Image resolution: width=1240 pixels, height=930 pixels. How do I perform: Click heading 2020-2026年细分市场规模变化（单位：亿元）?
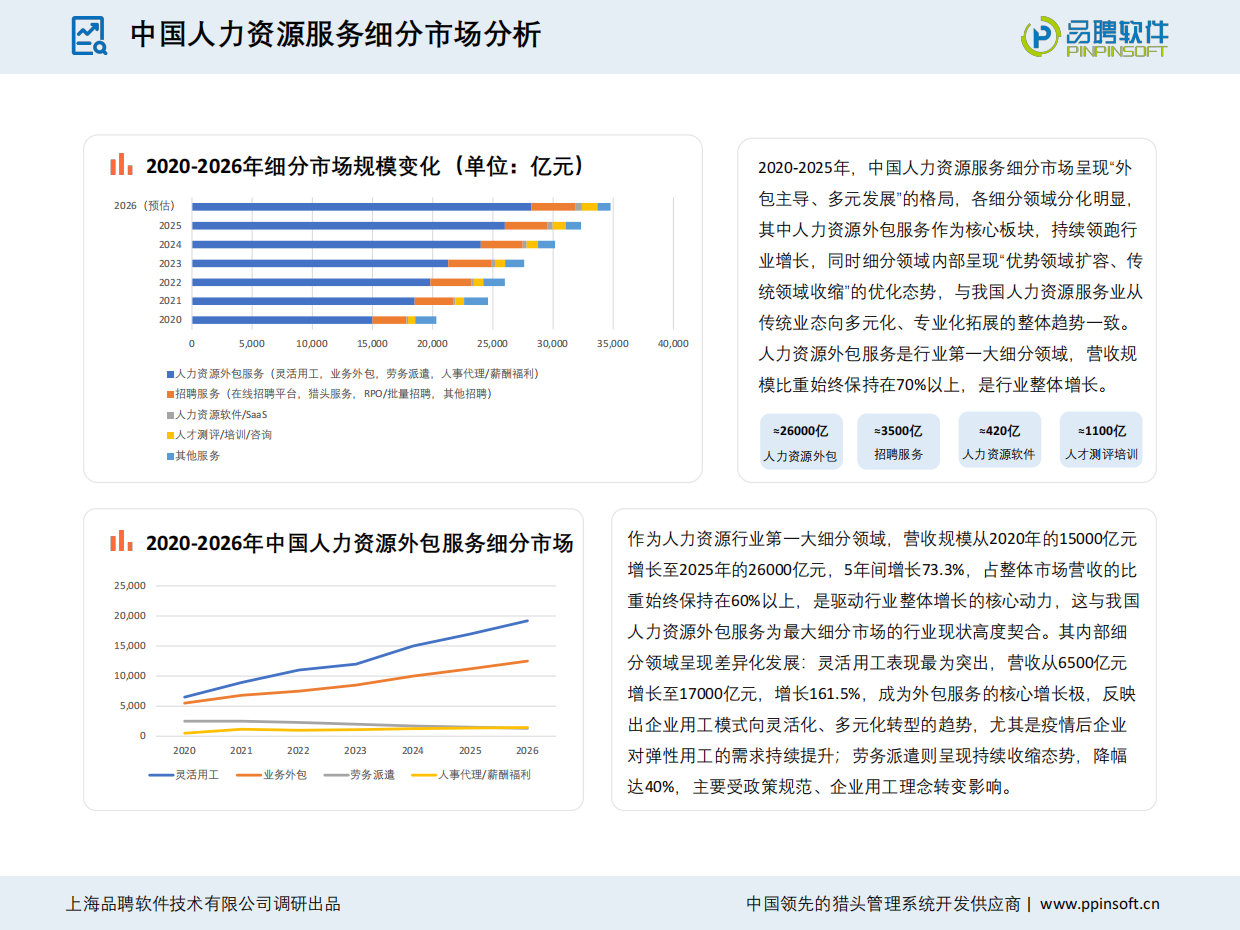pos(366,166)
